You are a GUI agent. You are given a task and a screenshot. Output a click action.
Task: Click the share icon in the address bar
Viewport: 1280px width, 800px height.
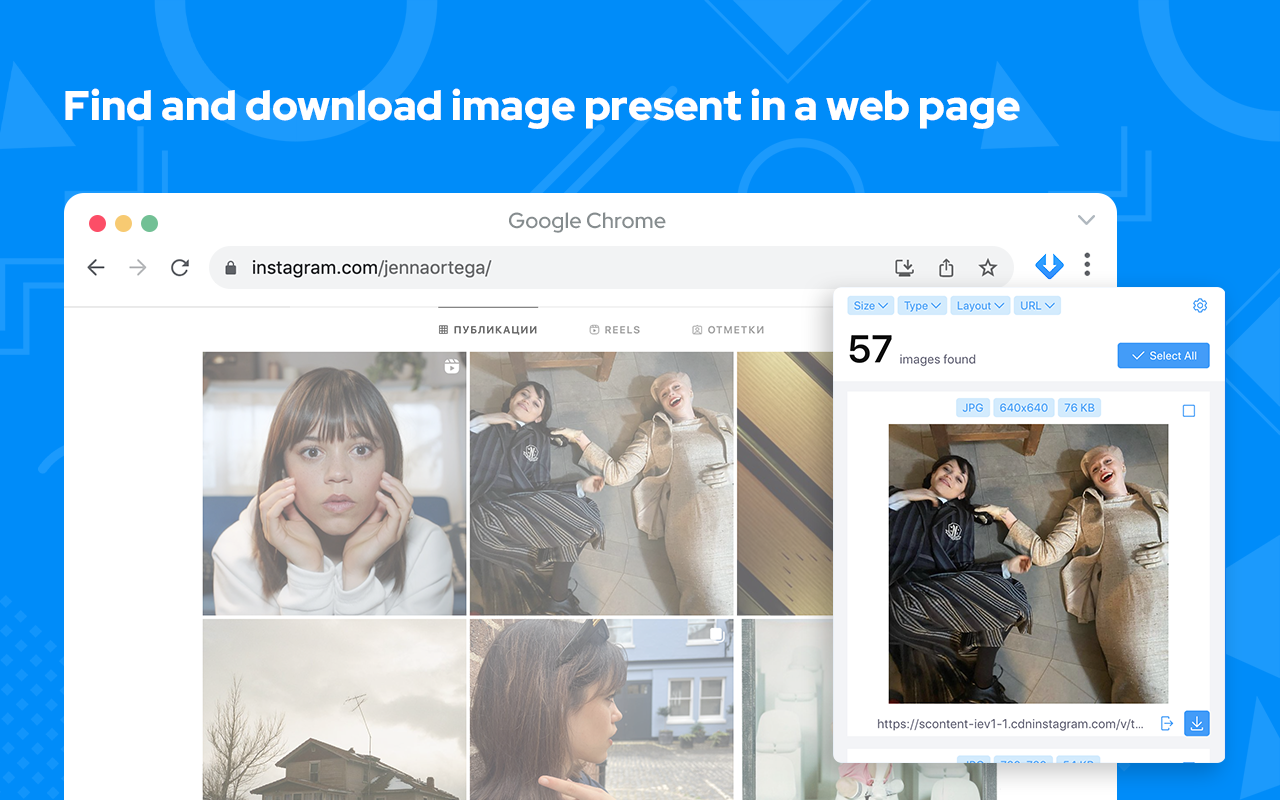[946, 267]
